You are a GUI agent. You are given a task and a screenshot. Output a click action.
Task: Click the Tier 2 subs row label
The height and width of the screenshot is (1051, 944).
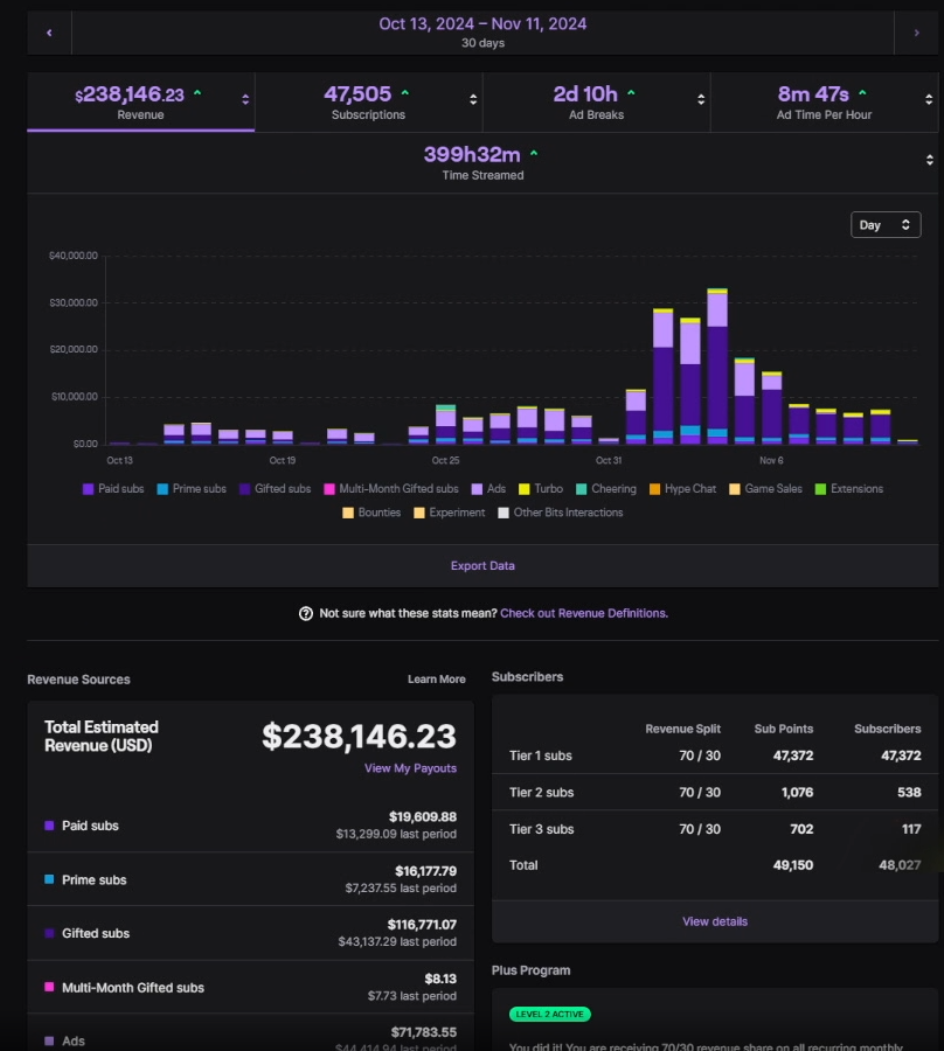click(542, 792)
